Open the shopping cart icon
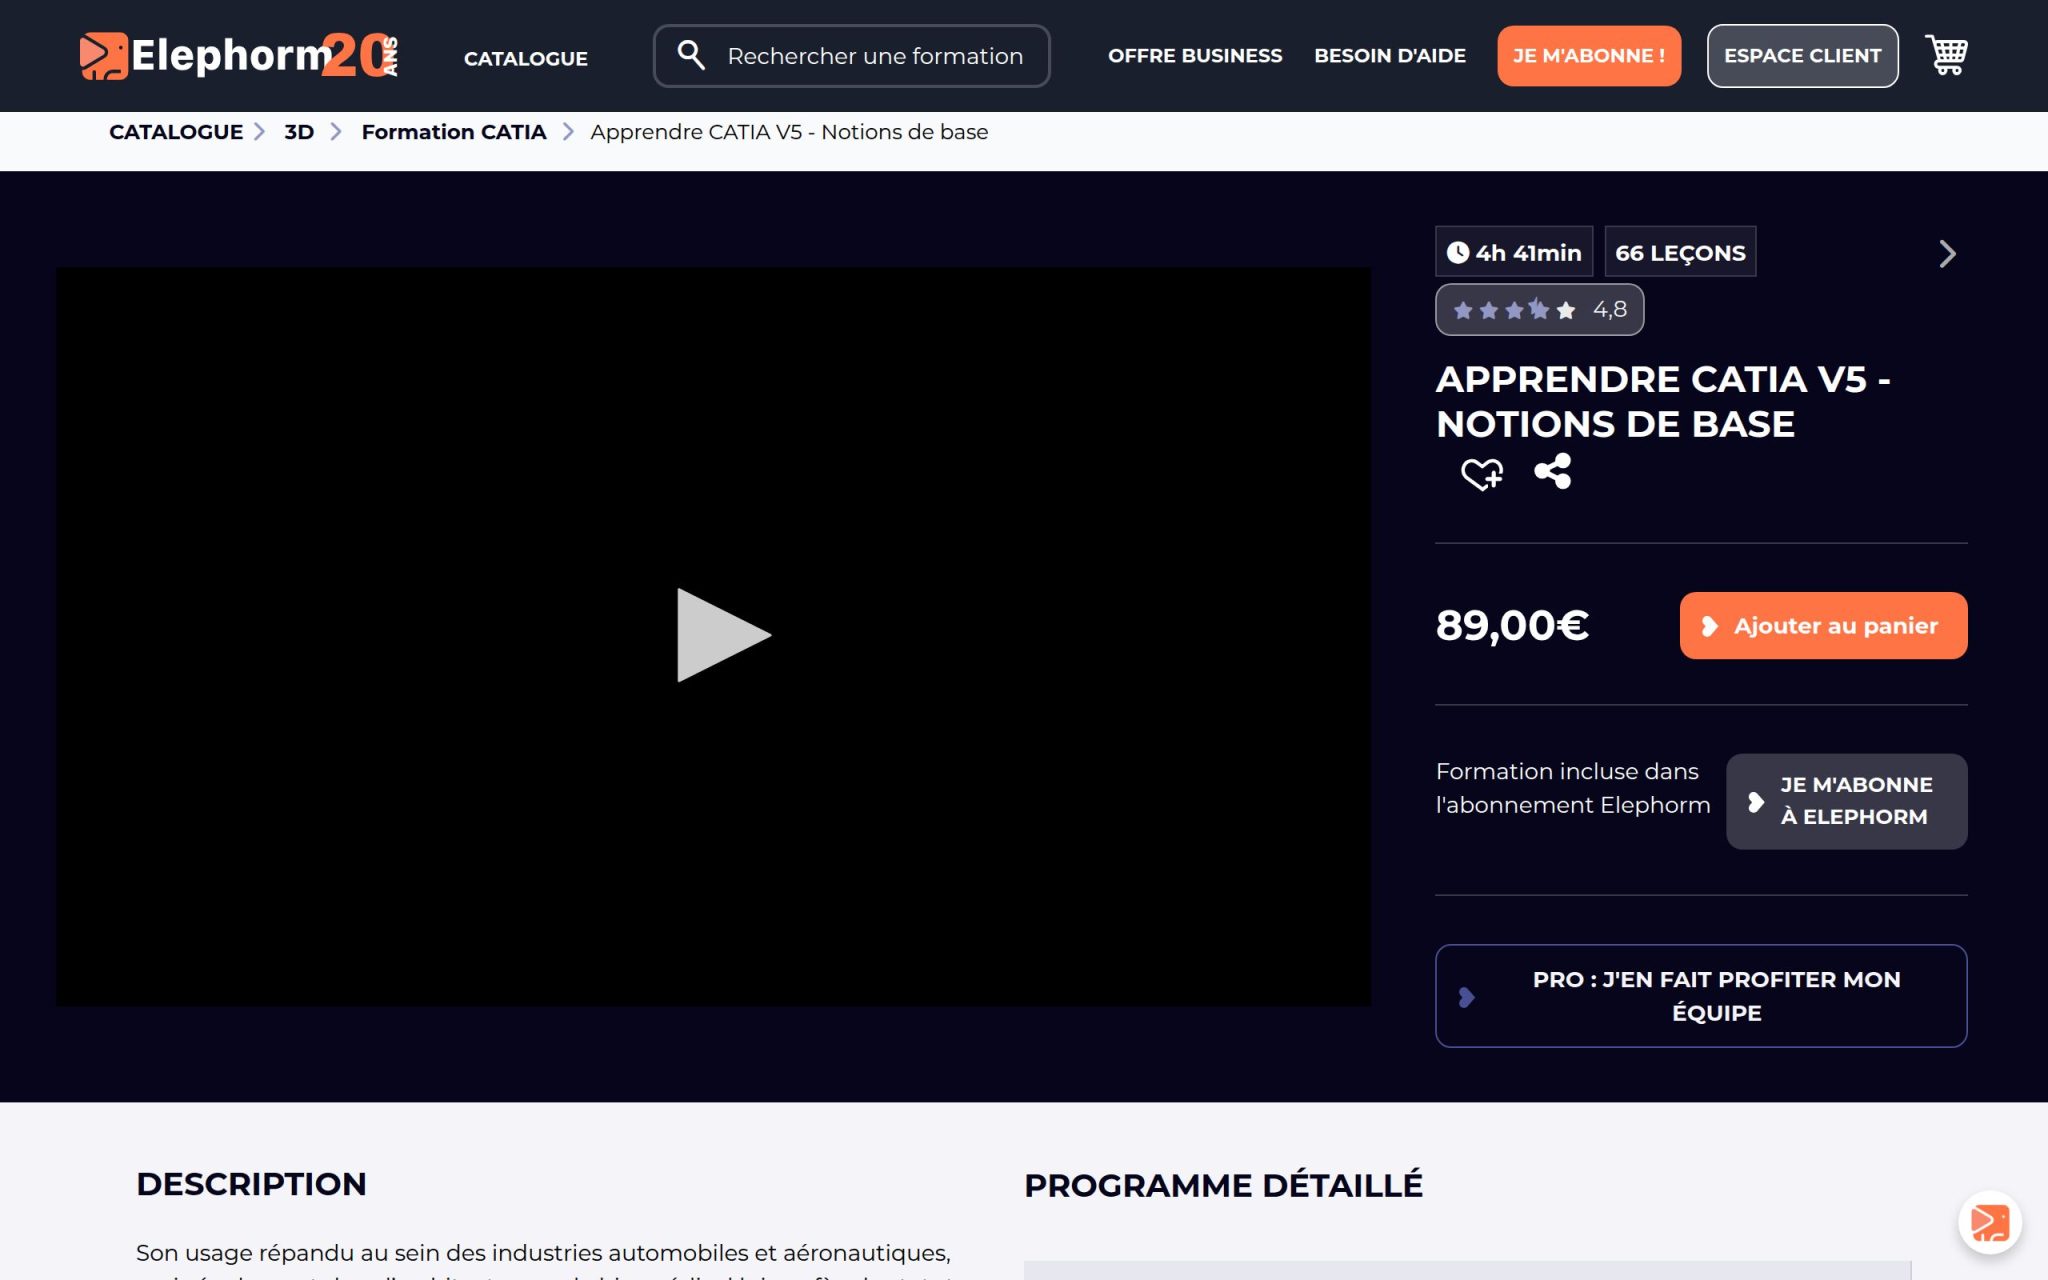This screenshot has width=2048, height=1280. (1946, 55)
